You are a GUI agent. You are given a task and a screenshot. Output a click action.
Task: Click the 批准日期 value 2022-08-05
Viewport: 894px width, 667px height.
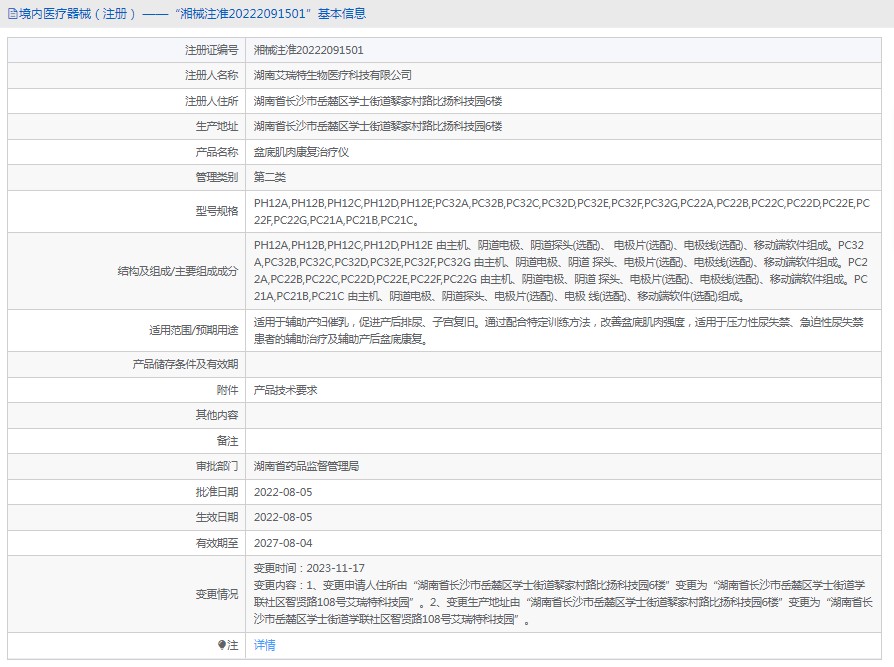pyautogui.click(x=283, y=492)
